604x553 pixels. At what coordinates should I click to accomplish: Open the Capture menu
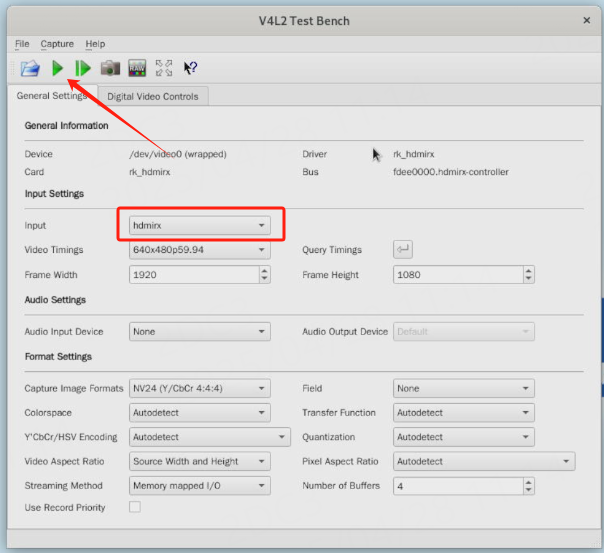[x=57, y=44]
